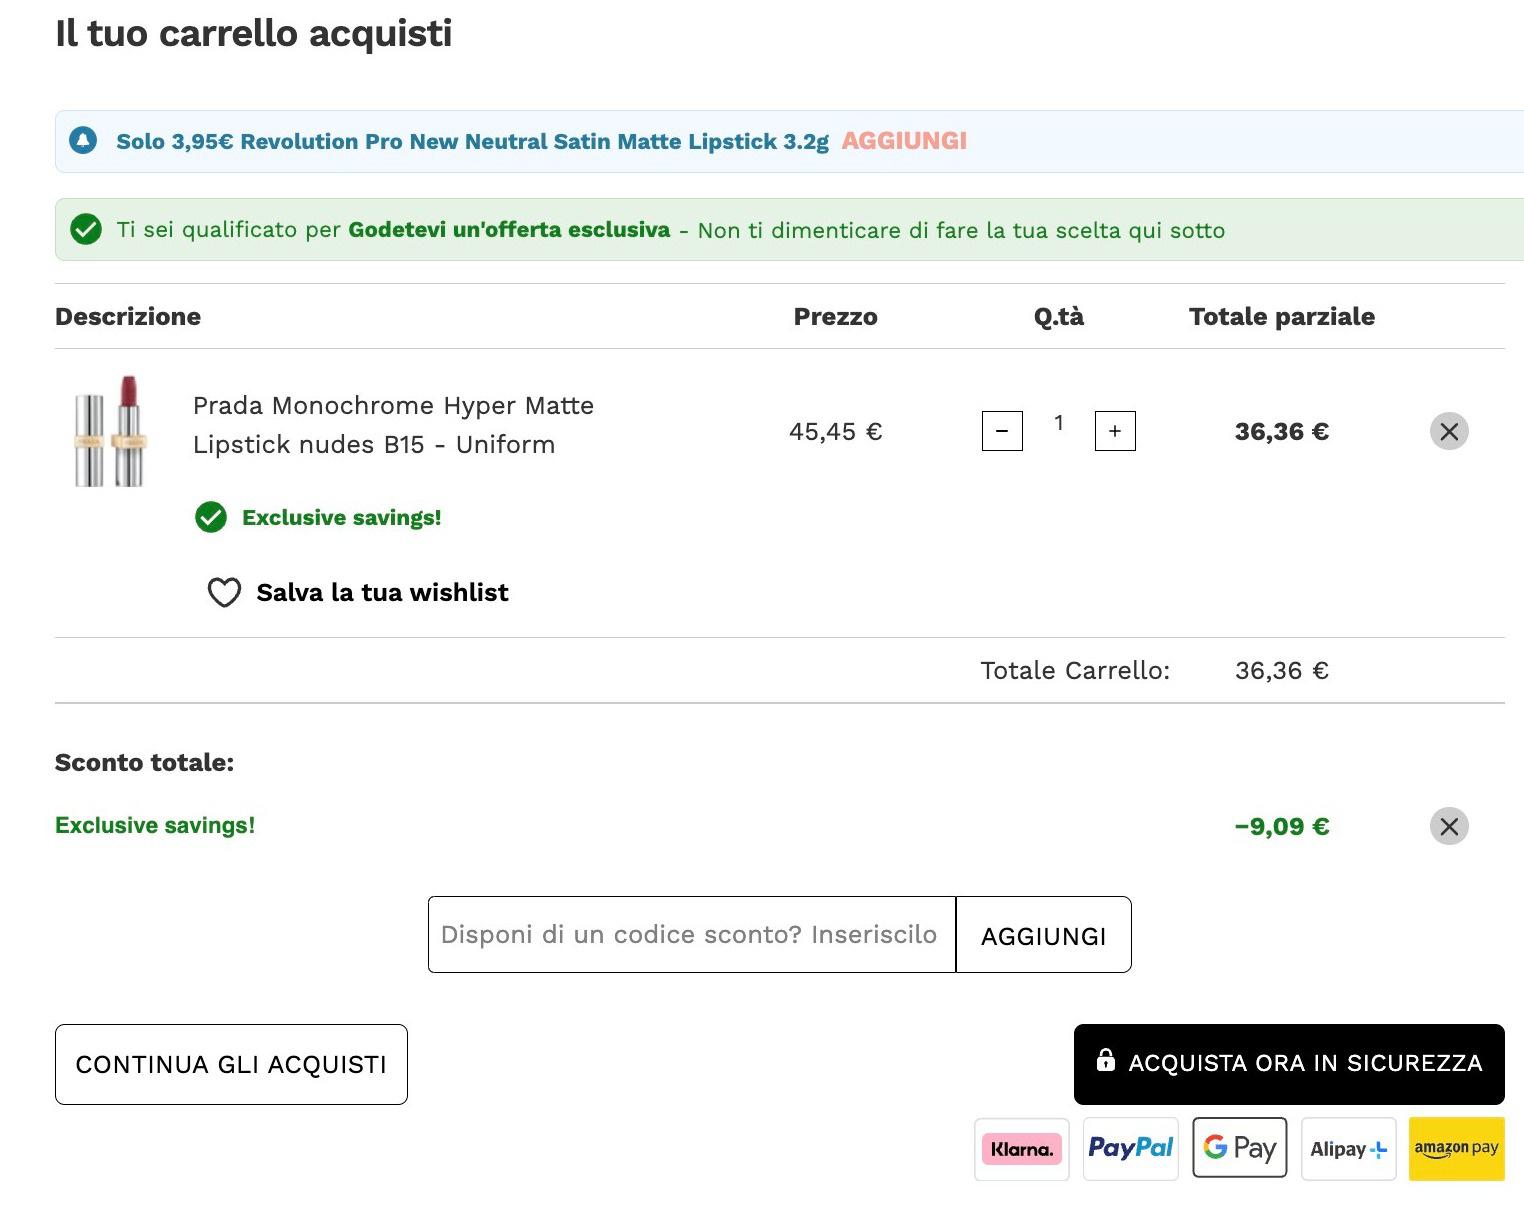Image resolution: width=1524 pixels, height=1218 pixels.
Task: Click the lock icon on the checkout button
Action: pyautogui.click(x=1105, y=1060)
